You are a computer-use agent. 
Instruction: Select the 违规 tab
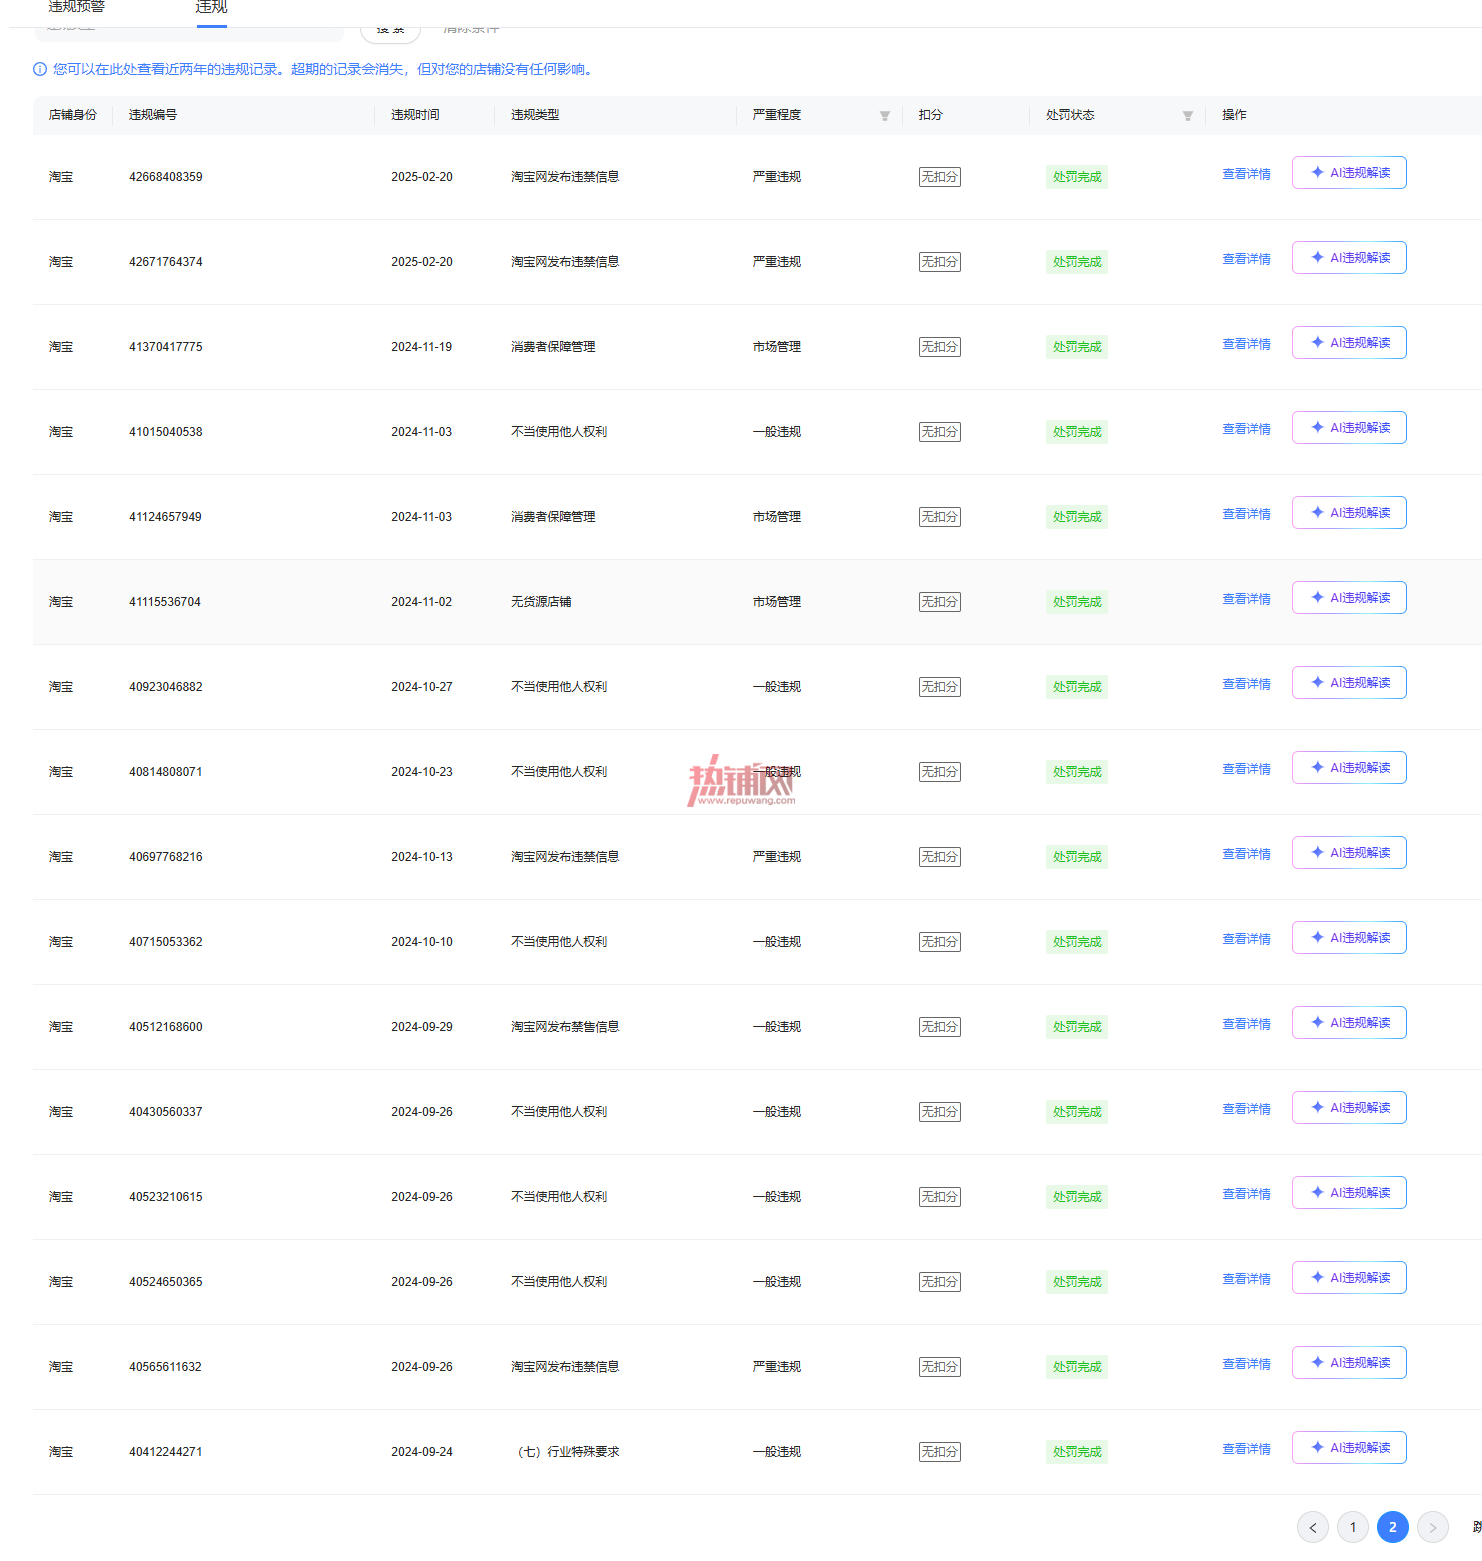point(211,7)
